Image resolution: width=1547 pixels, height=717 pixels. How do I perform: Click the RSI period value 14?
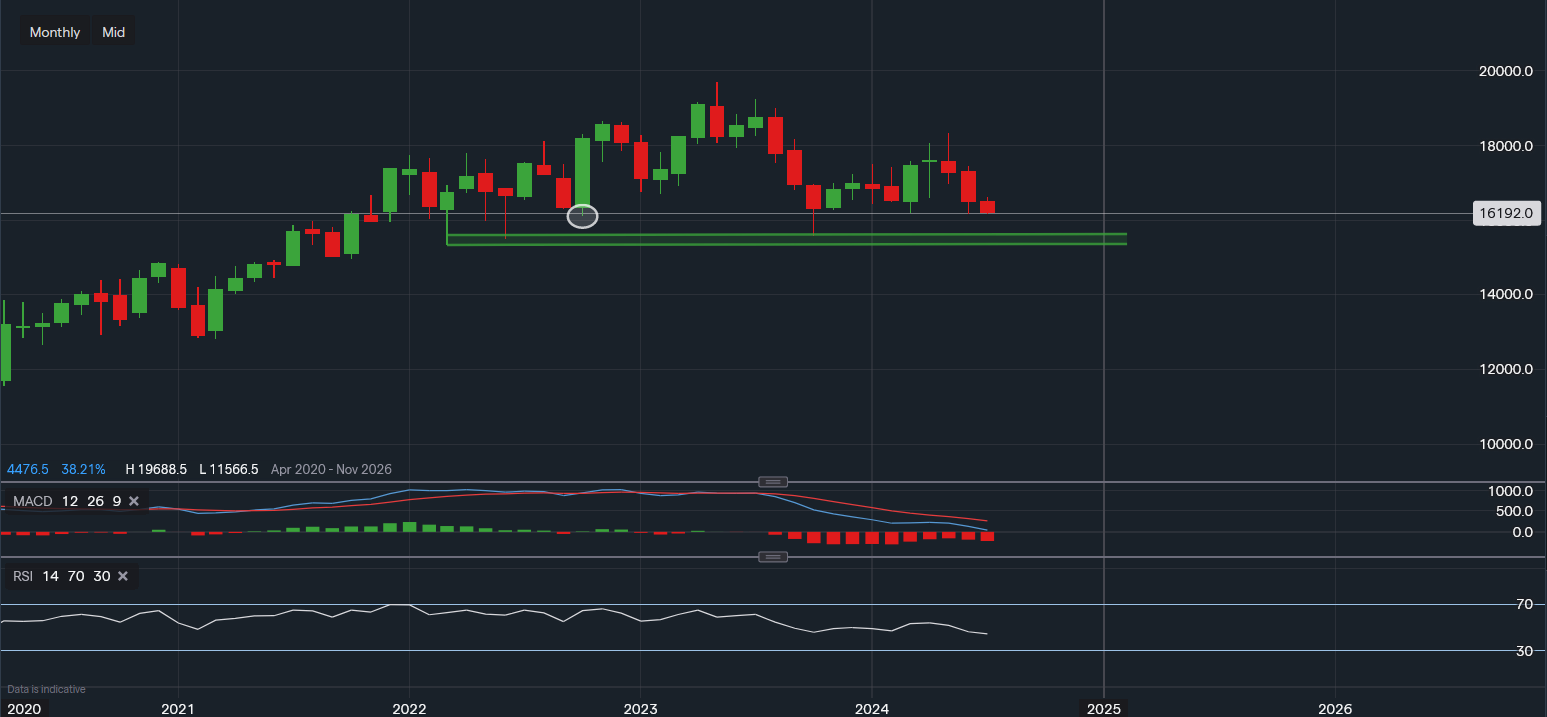pos(50,576)
